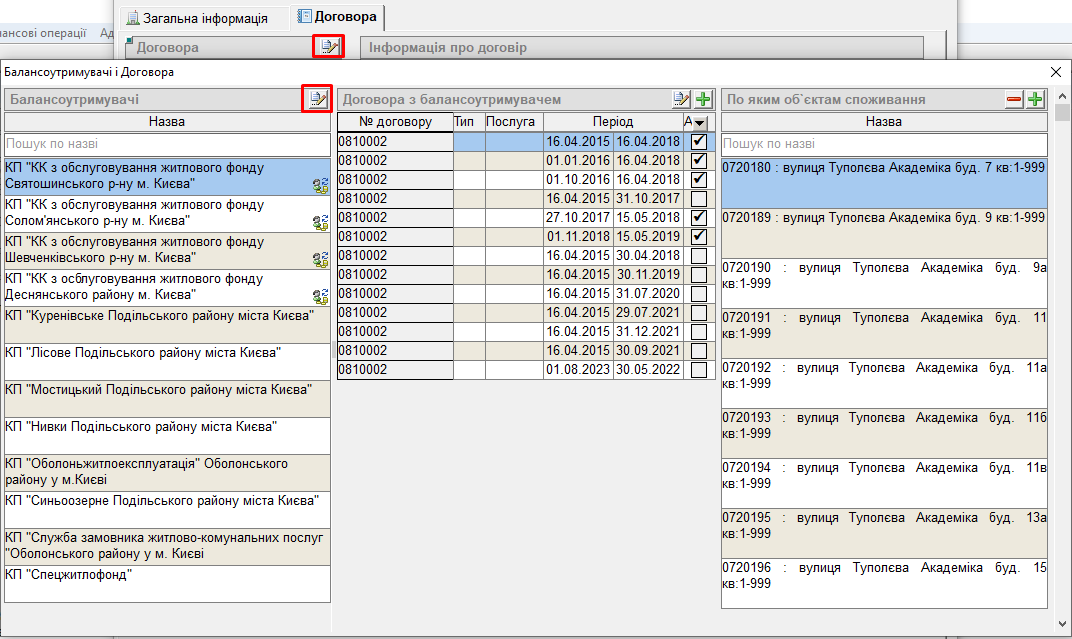Click № договору column header
Image resolution: width=1072 pixels, height=639 pixels.
394,122
